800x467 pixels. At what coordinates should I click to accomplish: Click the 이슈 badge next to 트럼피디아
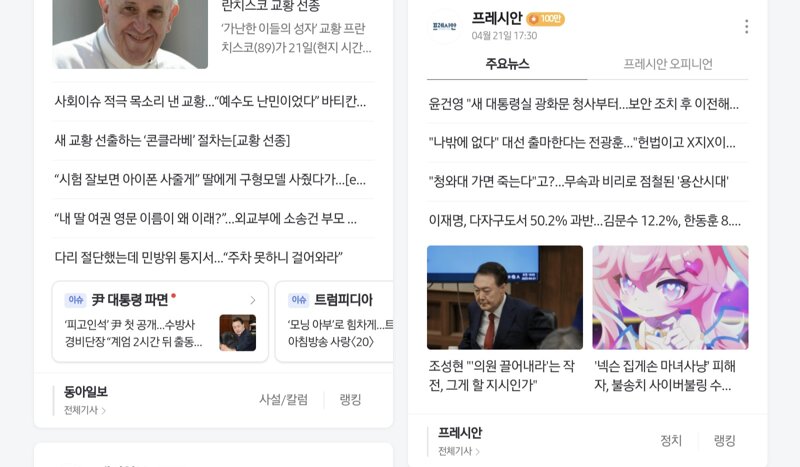(x=299, y=300)
